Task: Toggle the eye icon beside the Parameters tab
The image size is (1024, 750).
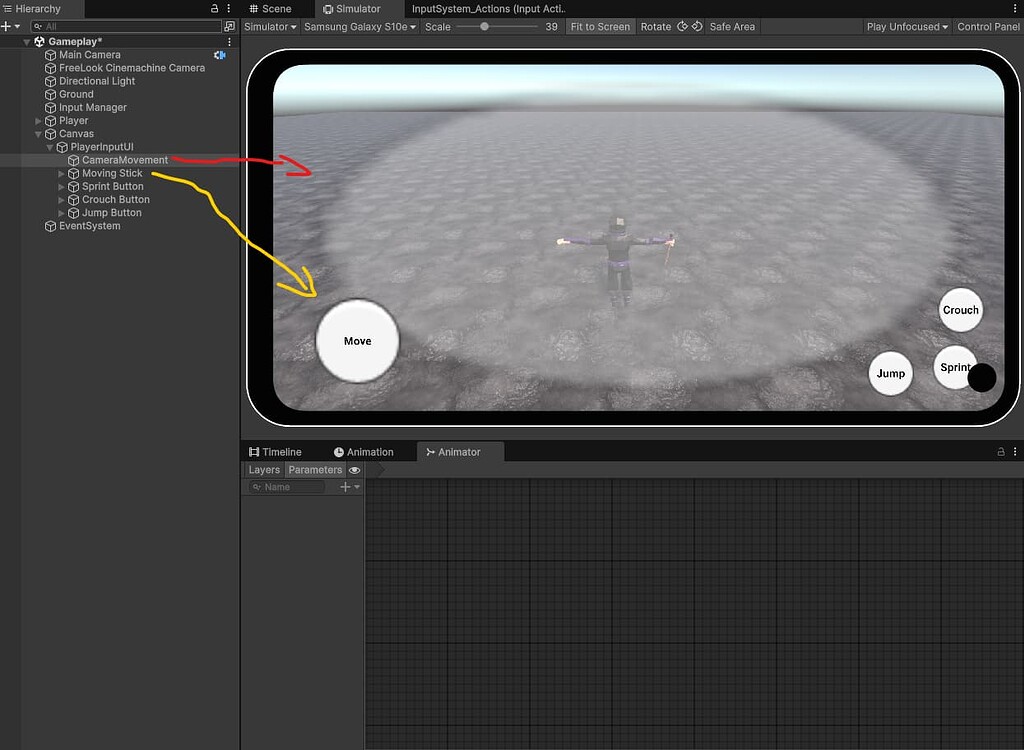Action: pos(354,469)
